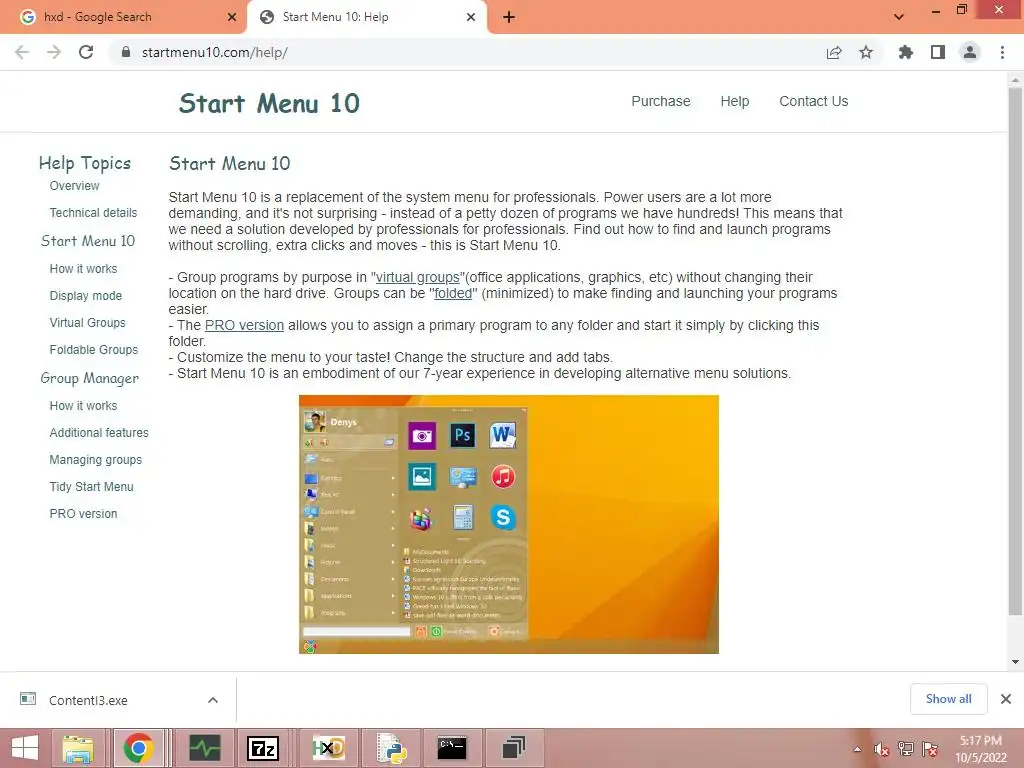
Task: Click the page vertical scrollbar thumb
Action: (1015, 351)
